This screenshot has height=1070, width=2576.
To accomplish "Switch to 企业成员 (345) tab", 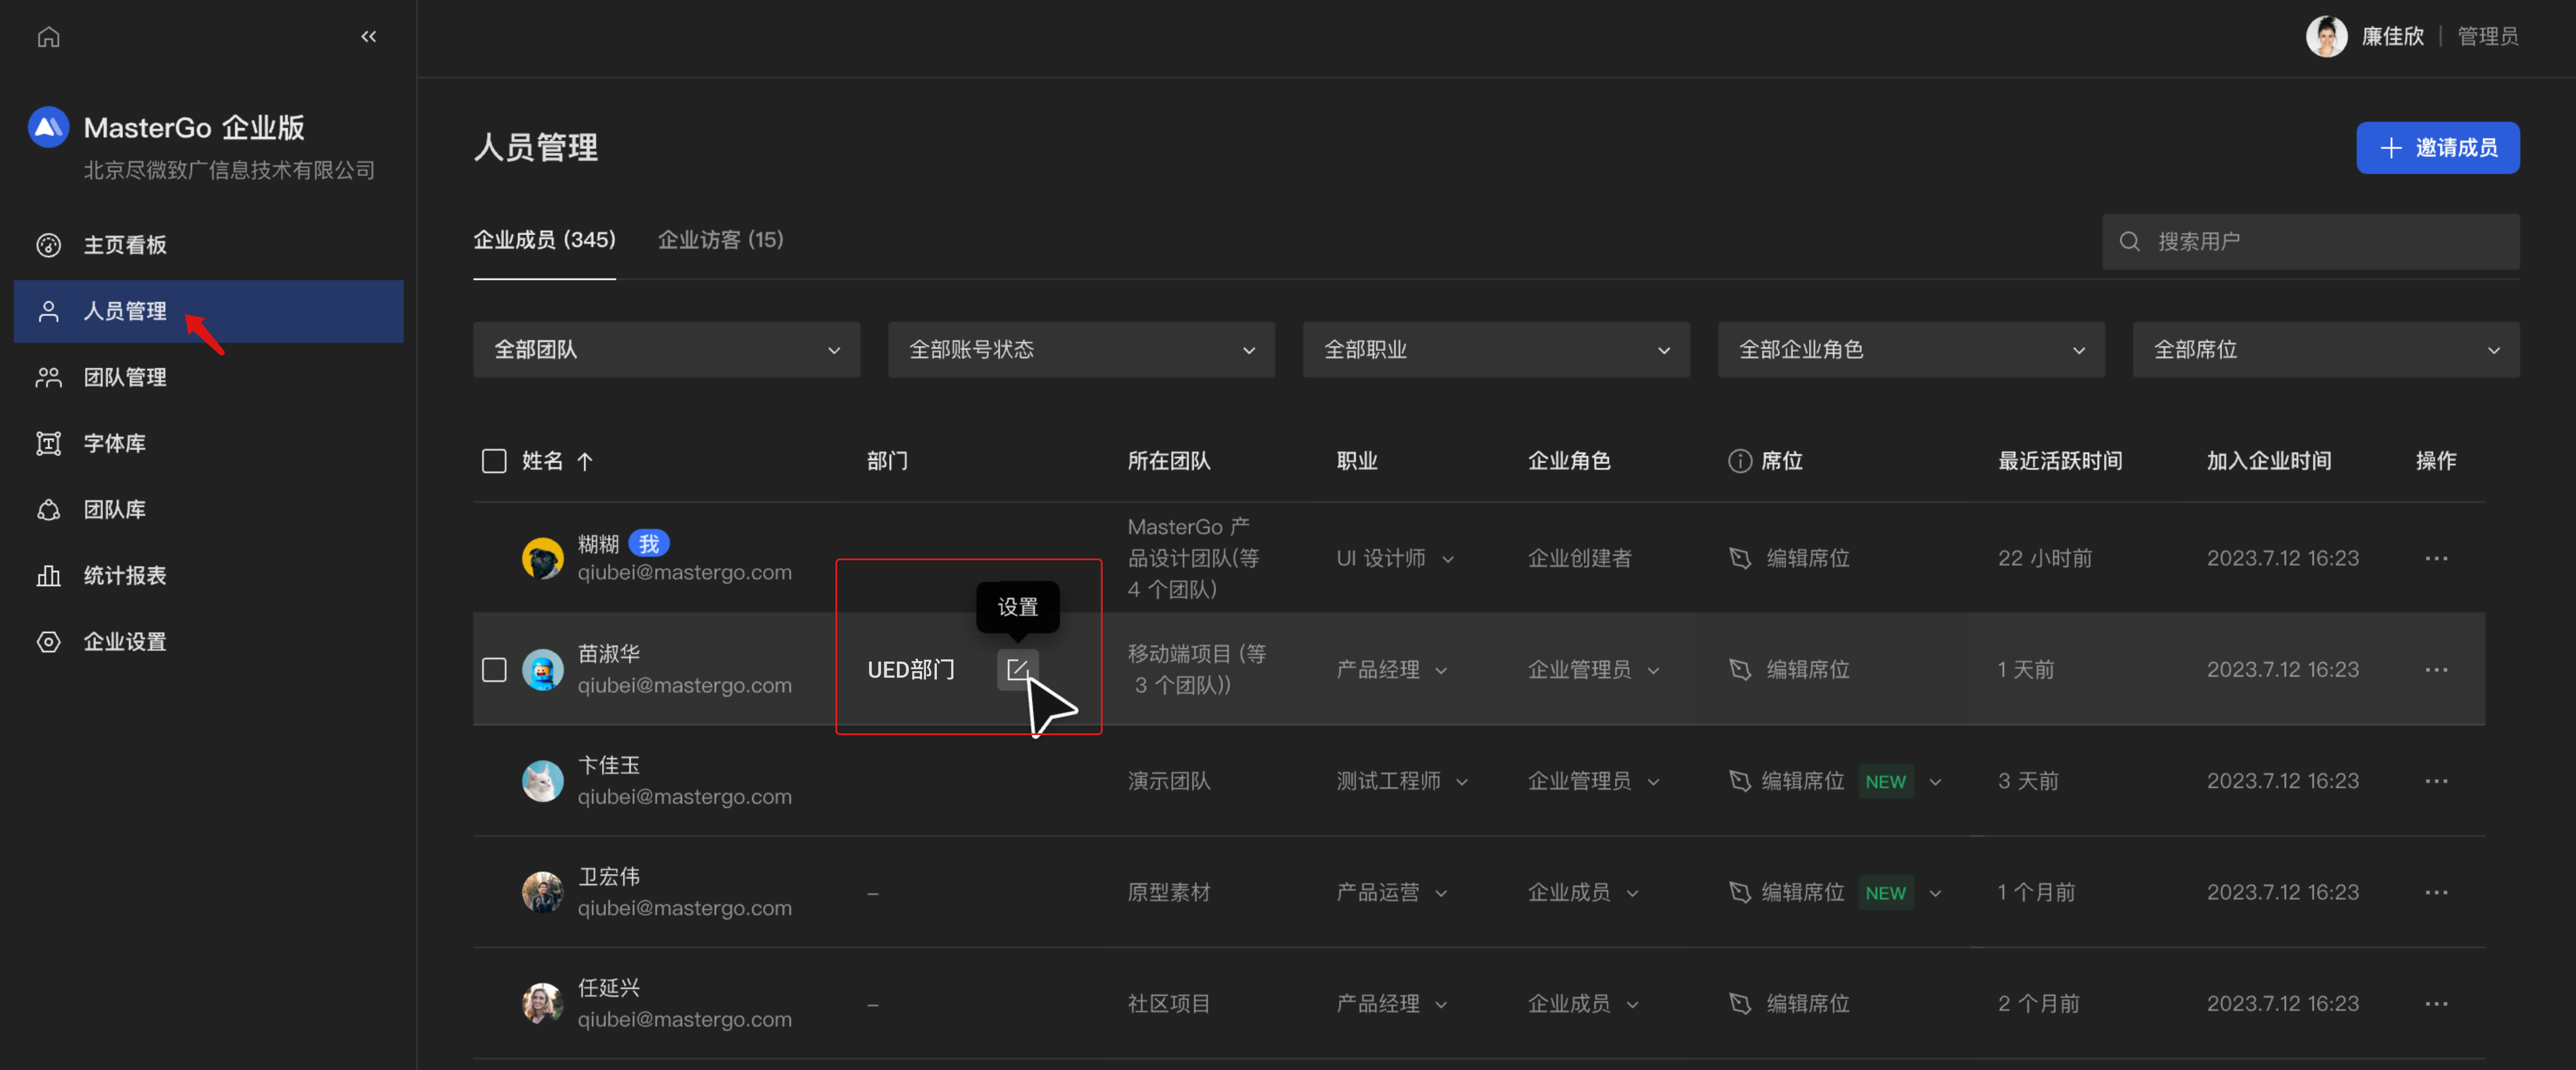I will (544, 240).
